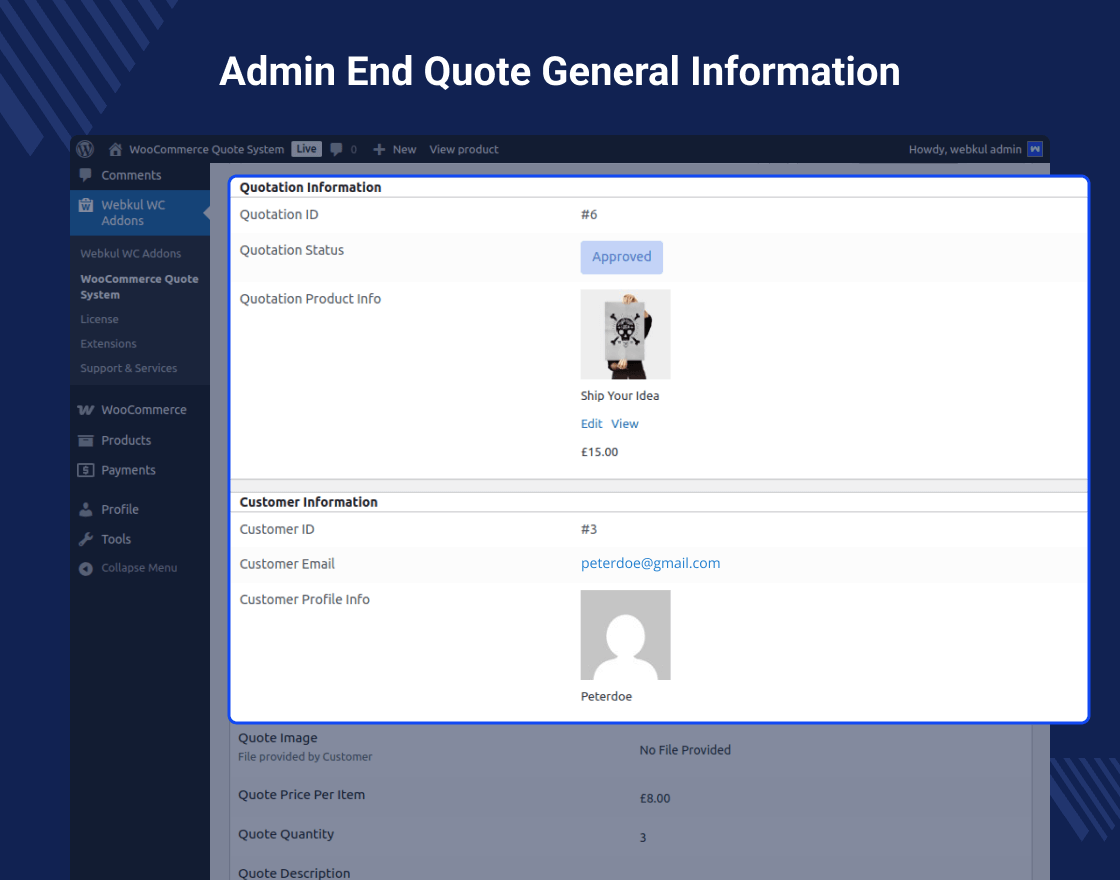Click the Approved status badge
Screen dimensions: 1120x880
621,257
